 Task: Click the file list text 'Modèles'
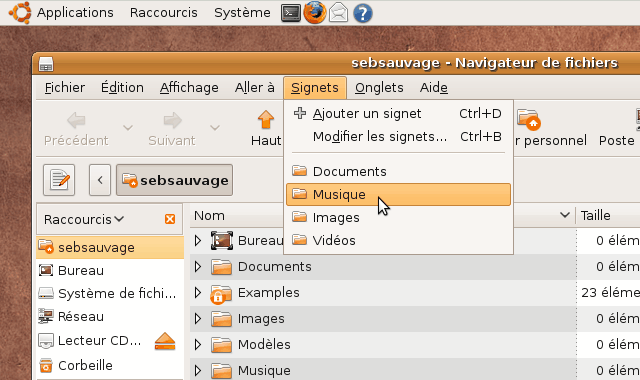point(264,344)
